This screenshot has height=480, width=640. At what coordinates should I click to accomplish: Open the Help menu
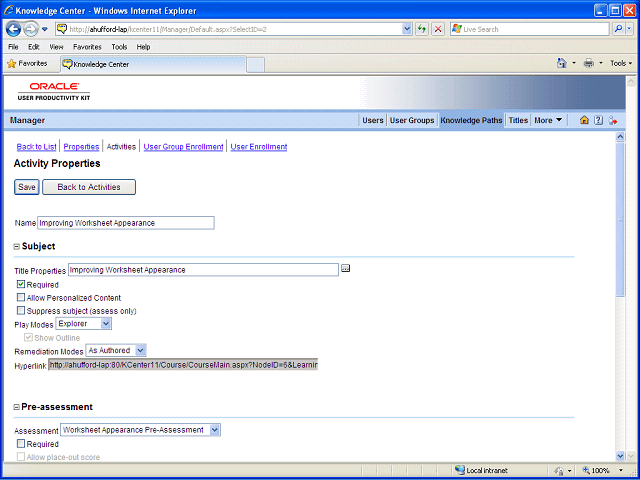(x=143, y=47)
